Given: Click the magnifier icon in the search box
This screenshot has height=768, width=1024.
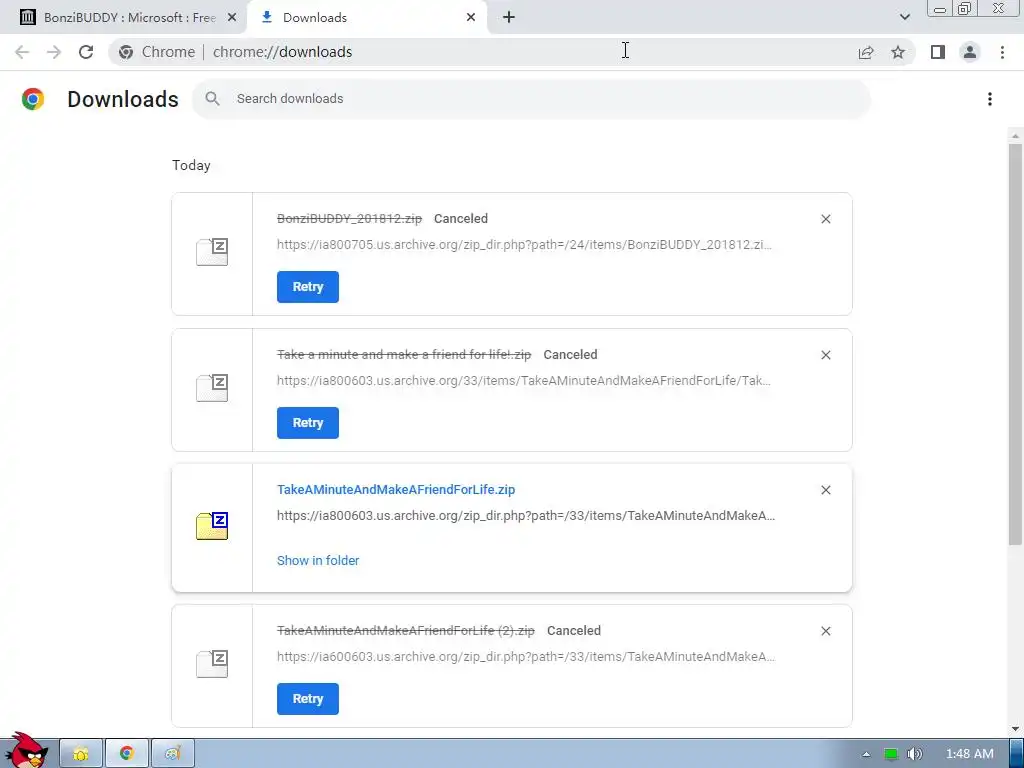Looking at the screenshot, I should pyautogui.click(x=212, y=99).
